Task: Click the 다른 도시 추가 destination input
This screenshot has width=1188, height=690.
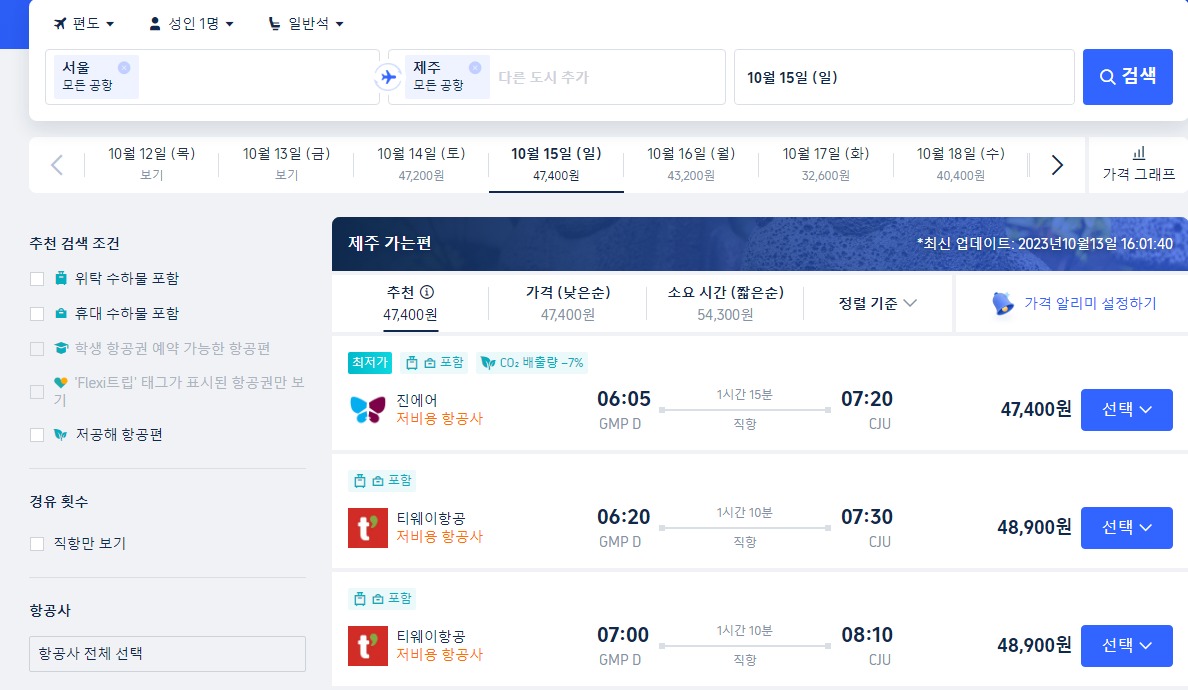Action: click(x=543, y=77)
